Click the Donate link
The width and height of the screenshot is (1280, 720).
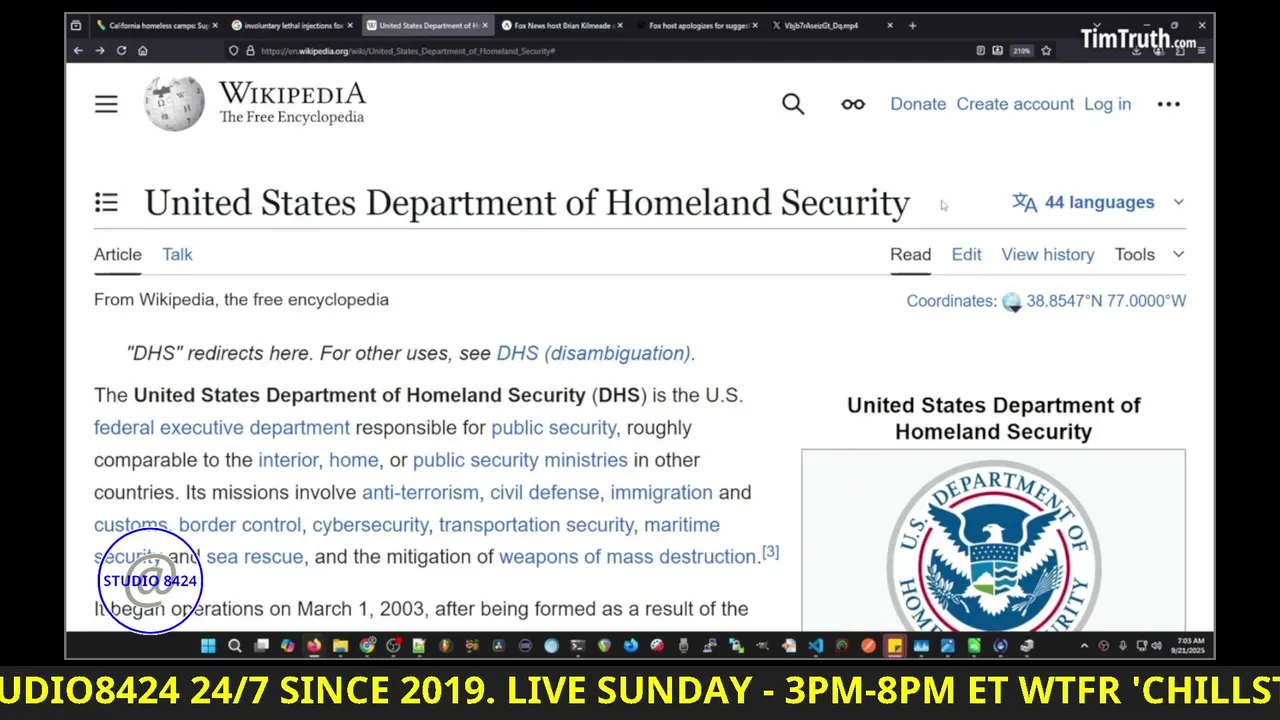pos(918,104)
